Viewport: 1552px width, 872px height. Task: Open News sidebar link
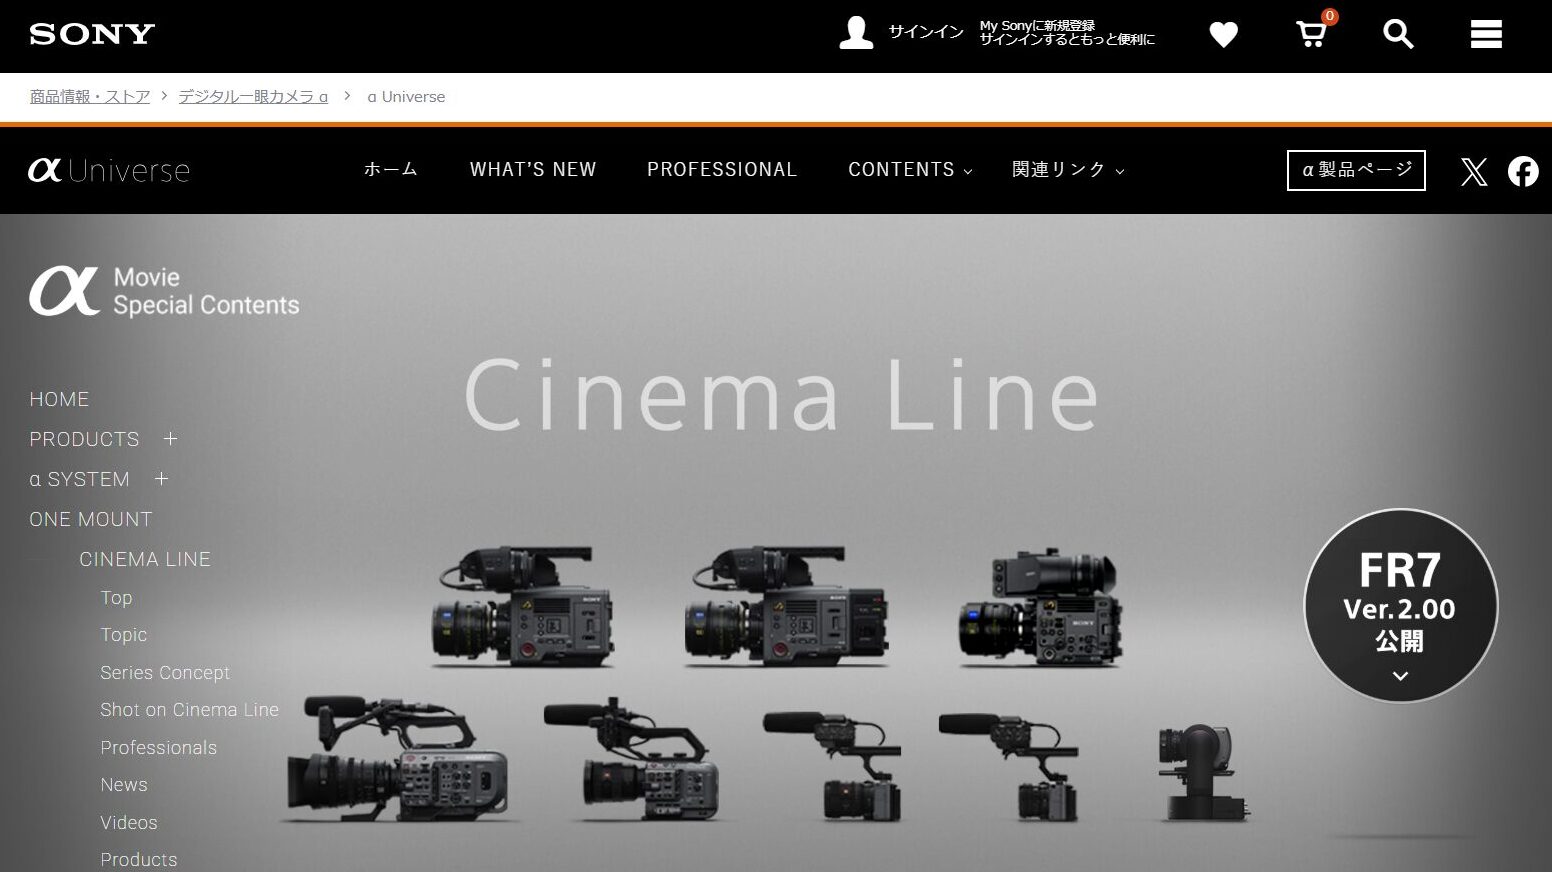click(x=124, y=785)
